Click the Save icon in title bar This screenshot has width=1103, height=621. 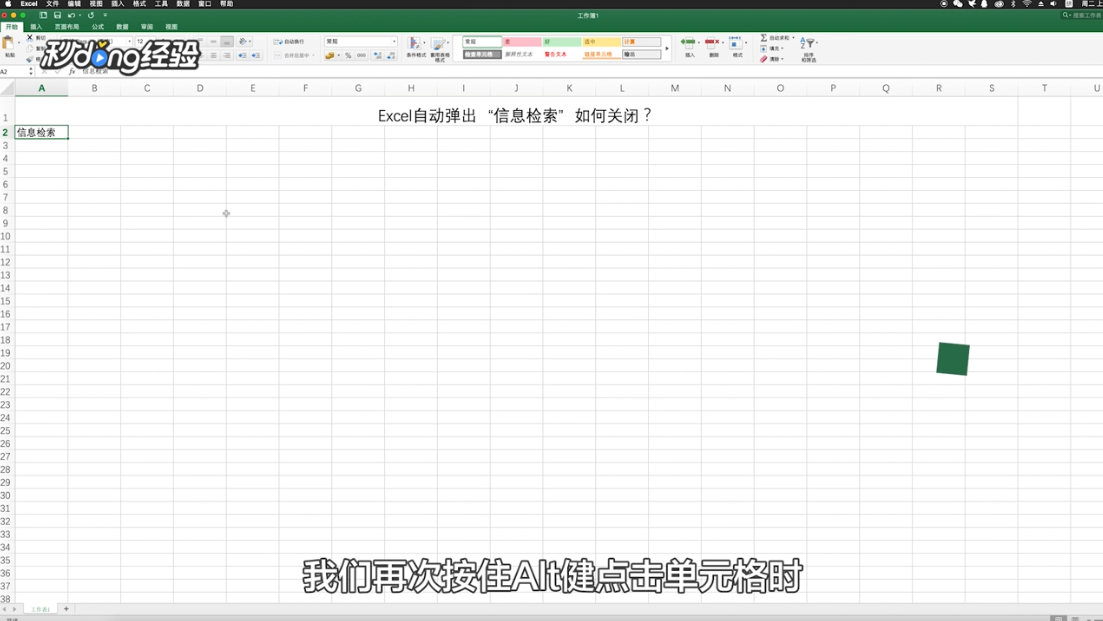tap(57, 15)
